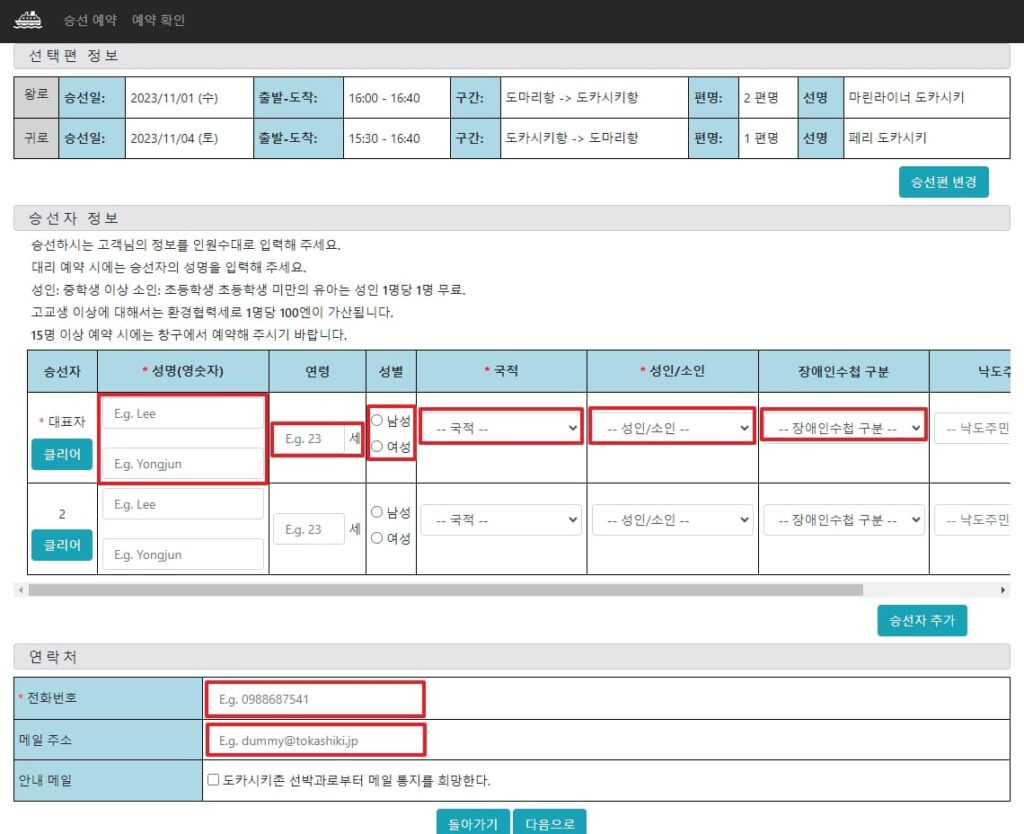The width and height of the screenshot is (1024, 834).
Task: Select 남성 radio for passenger 2
Action: tap(377, 511)
